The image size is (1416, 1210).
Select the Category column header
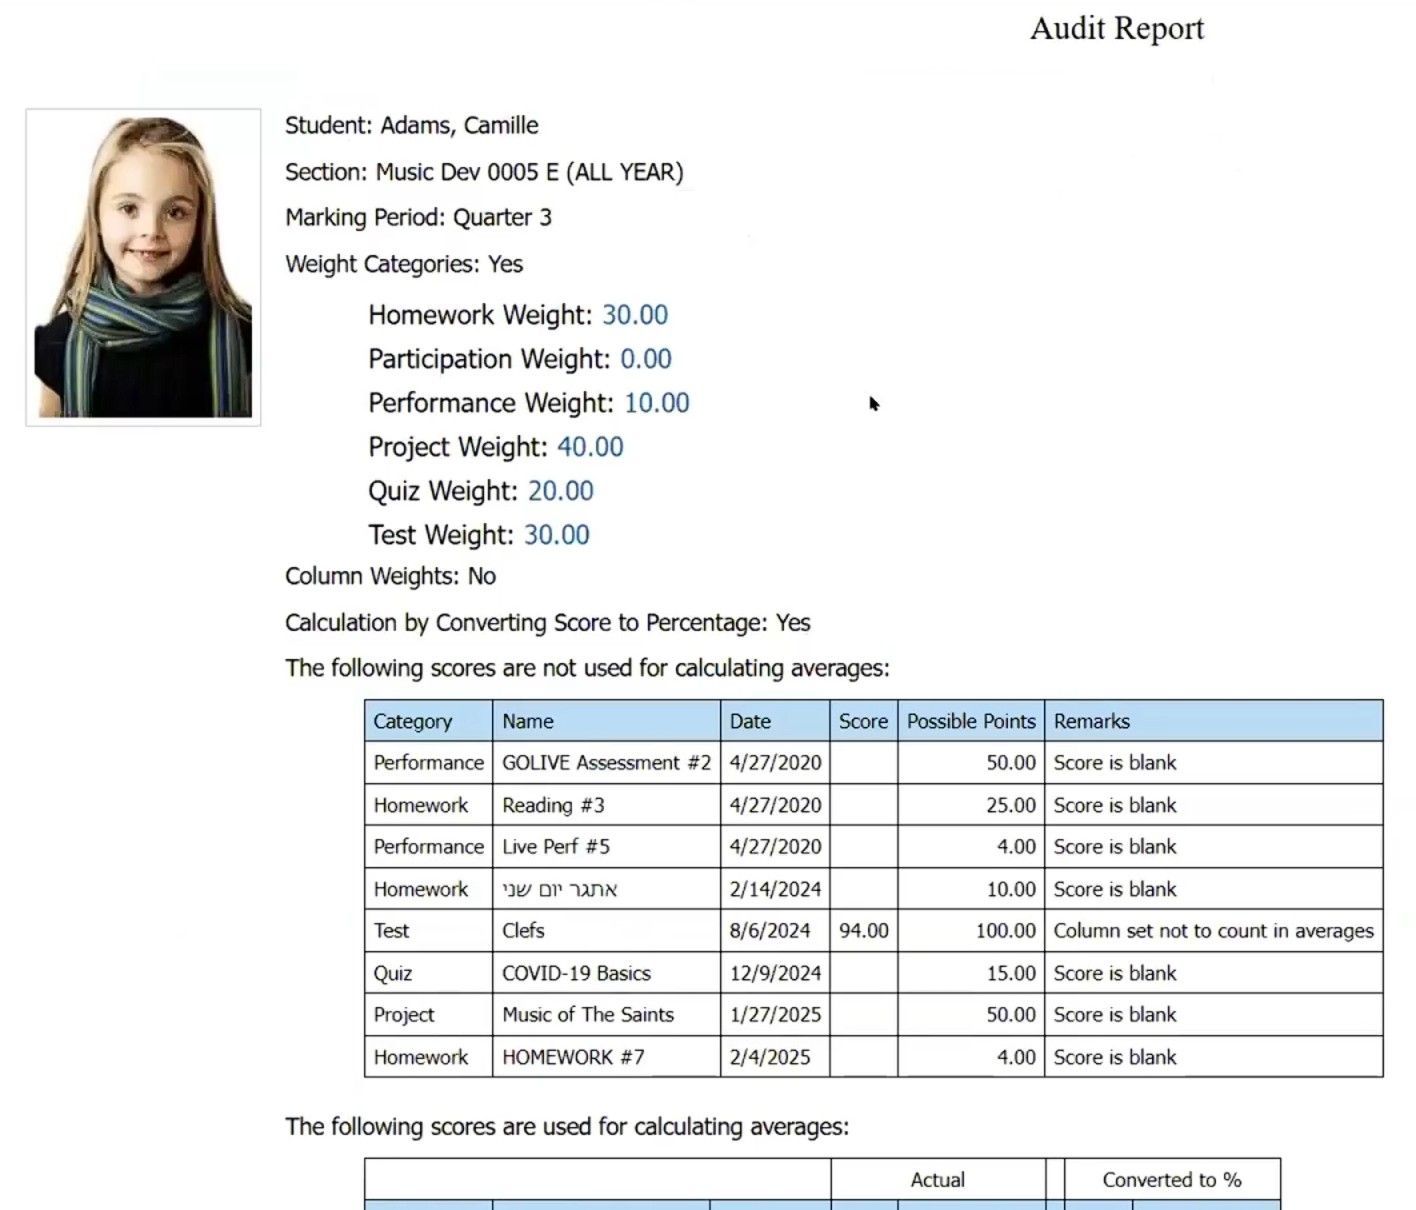410,720
